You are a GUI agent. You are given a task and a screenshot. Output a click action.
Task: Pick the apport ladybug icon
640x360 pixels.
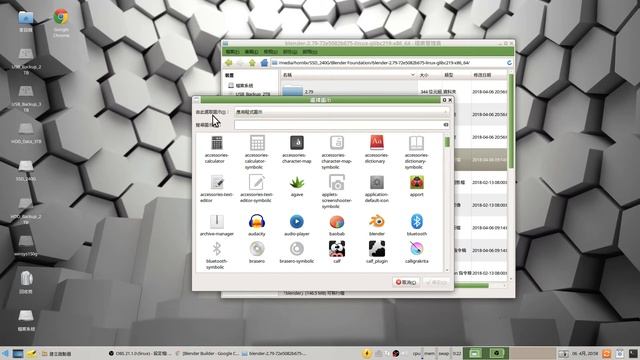click(416, 182)
